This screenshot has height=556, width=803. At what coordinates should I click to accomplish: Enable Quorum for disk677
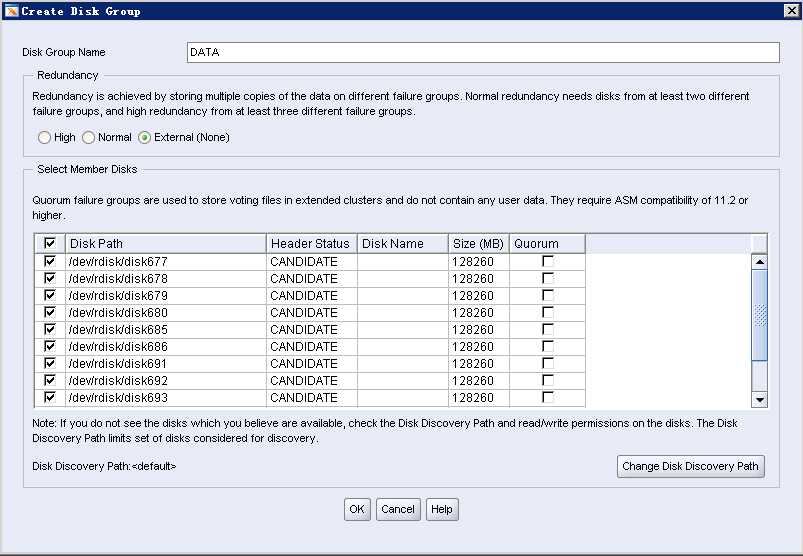pos(547,261)
